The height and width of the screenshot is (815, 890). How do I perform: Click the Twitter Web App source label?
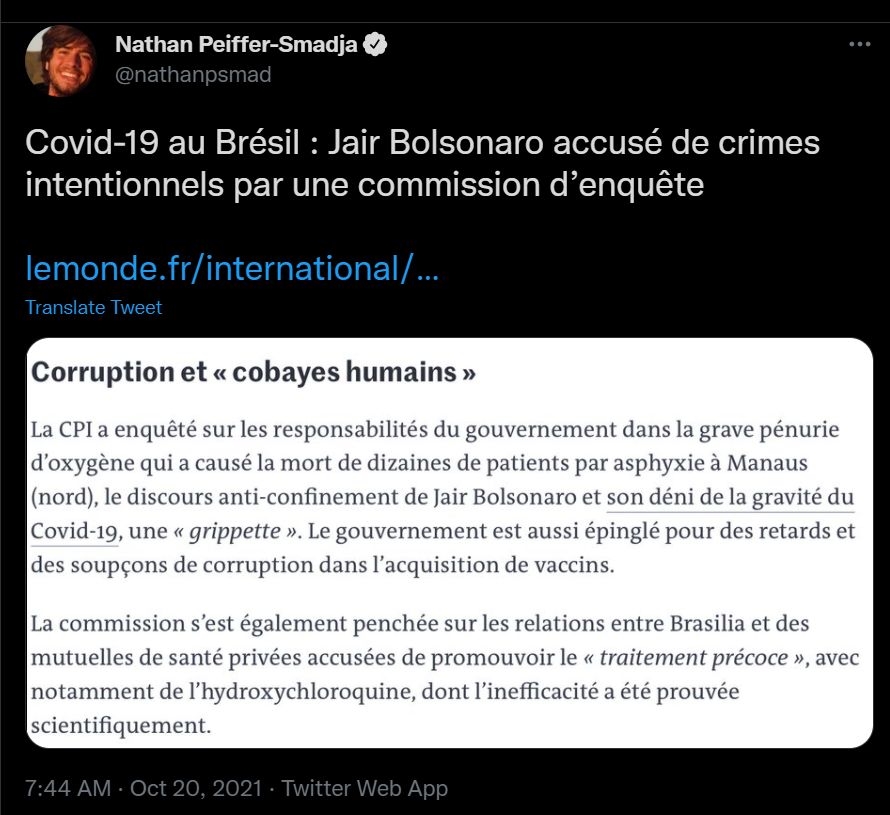(364, 788)
